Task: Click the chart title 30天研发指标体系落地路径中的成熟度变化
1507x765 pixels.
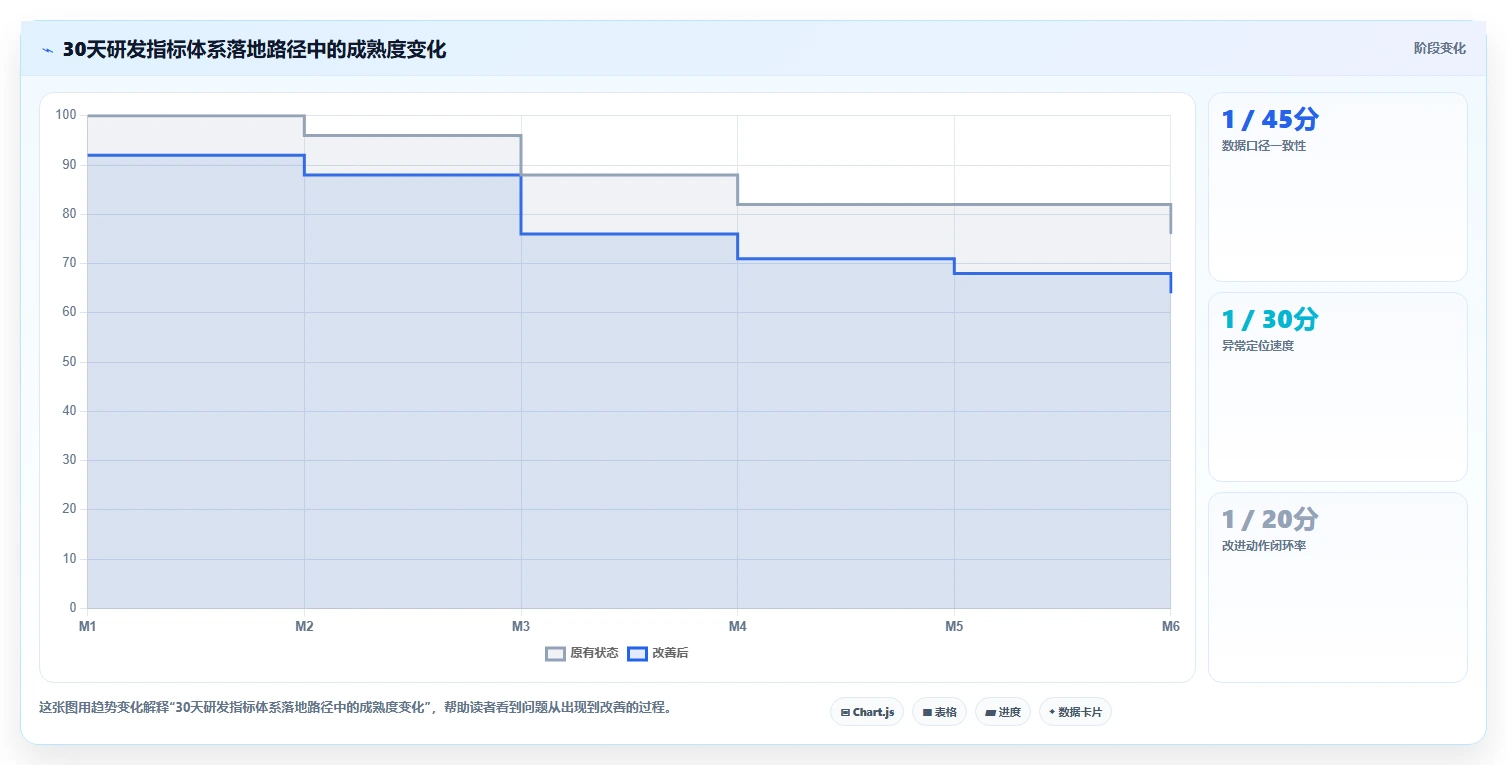Action: 254,50
